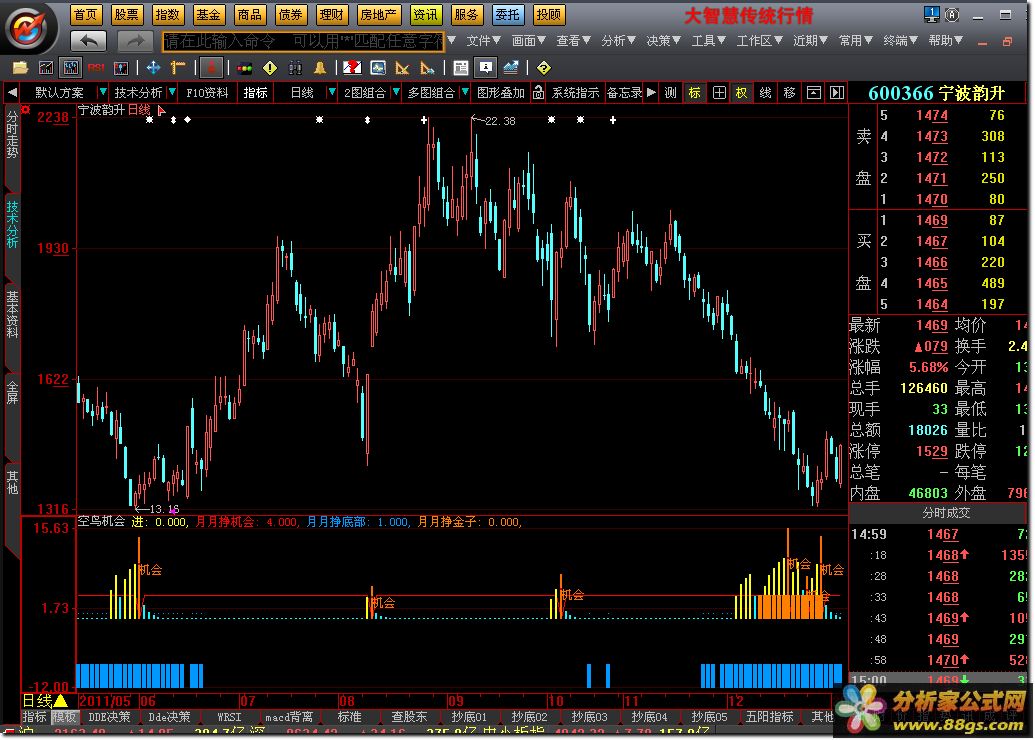Click the binoculars search icon
Image resolution: width=1035 pixels, height=740 pixels.
tap(295, 68)
